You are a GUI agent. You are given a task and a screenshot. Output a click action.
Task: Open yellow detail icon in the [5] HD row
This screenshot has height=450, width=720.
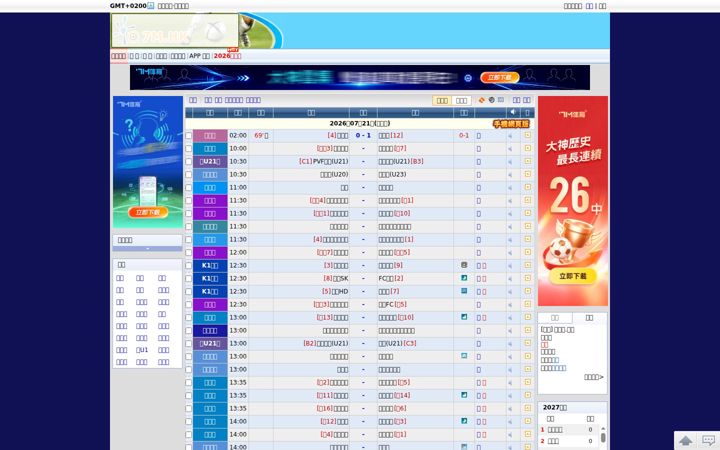click(x=528, y=291)
